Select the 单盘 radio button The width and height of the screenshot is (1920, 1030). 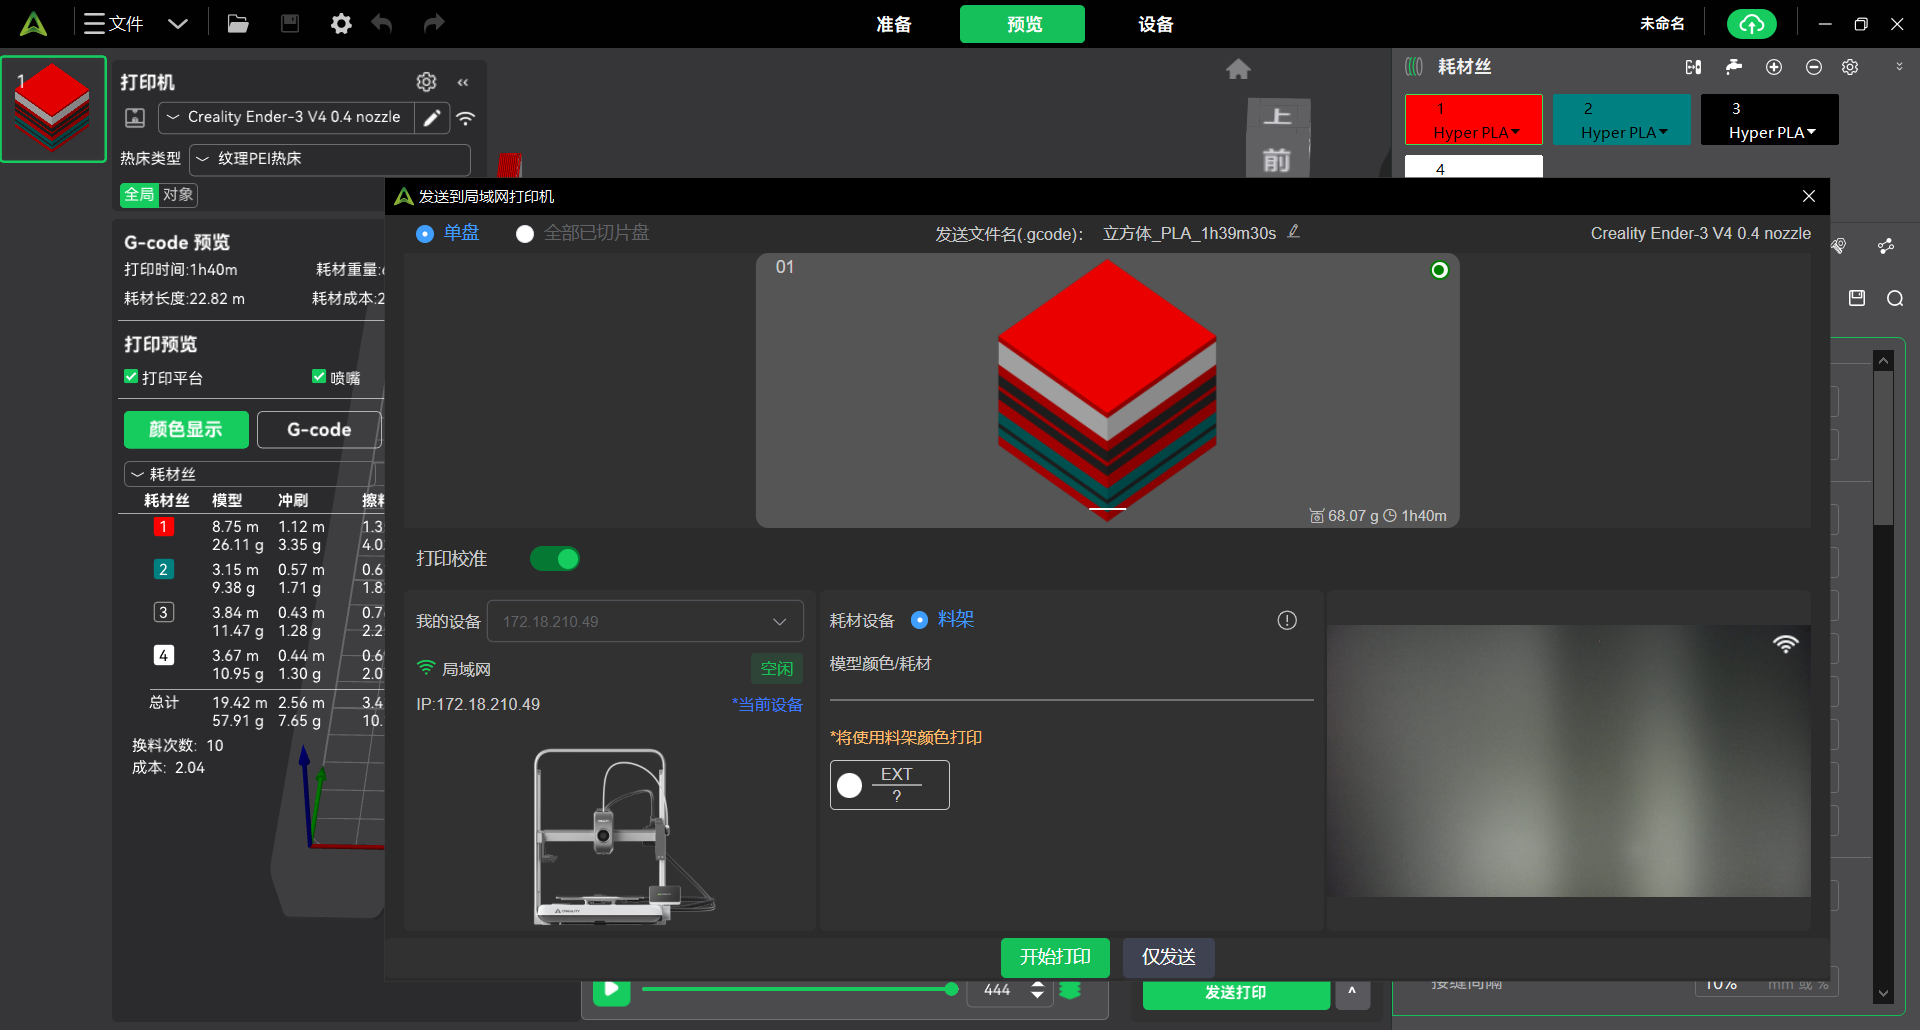coord(425,234)
